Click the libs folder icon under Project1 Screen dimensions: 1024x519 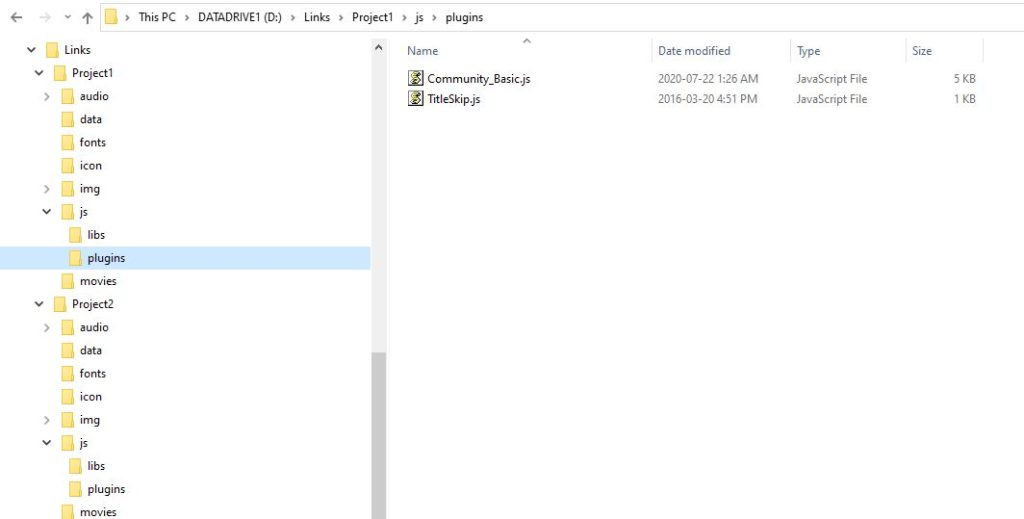76,235
